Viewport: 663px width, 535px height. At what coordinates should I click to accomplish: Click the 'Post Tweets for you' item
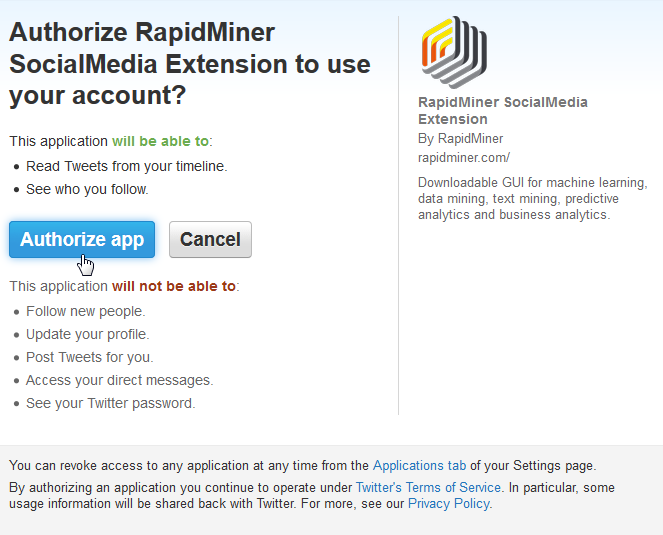pos(90,357)
